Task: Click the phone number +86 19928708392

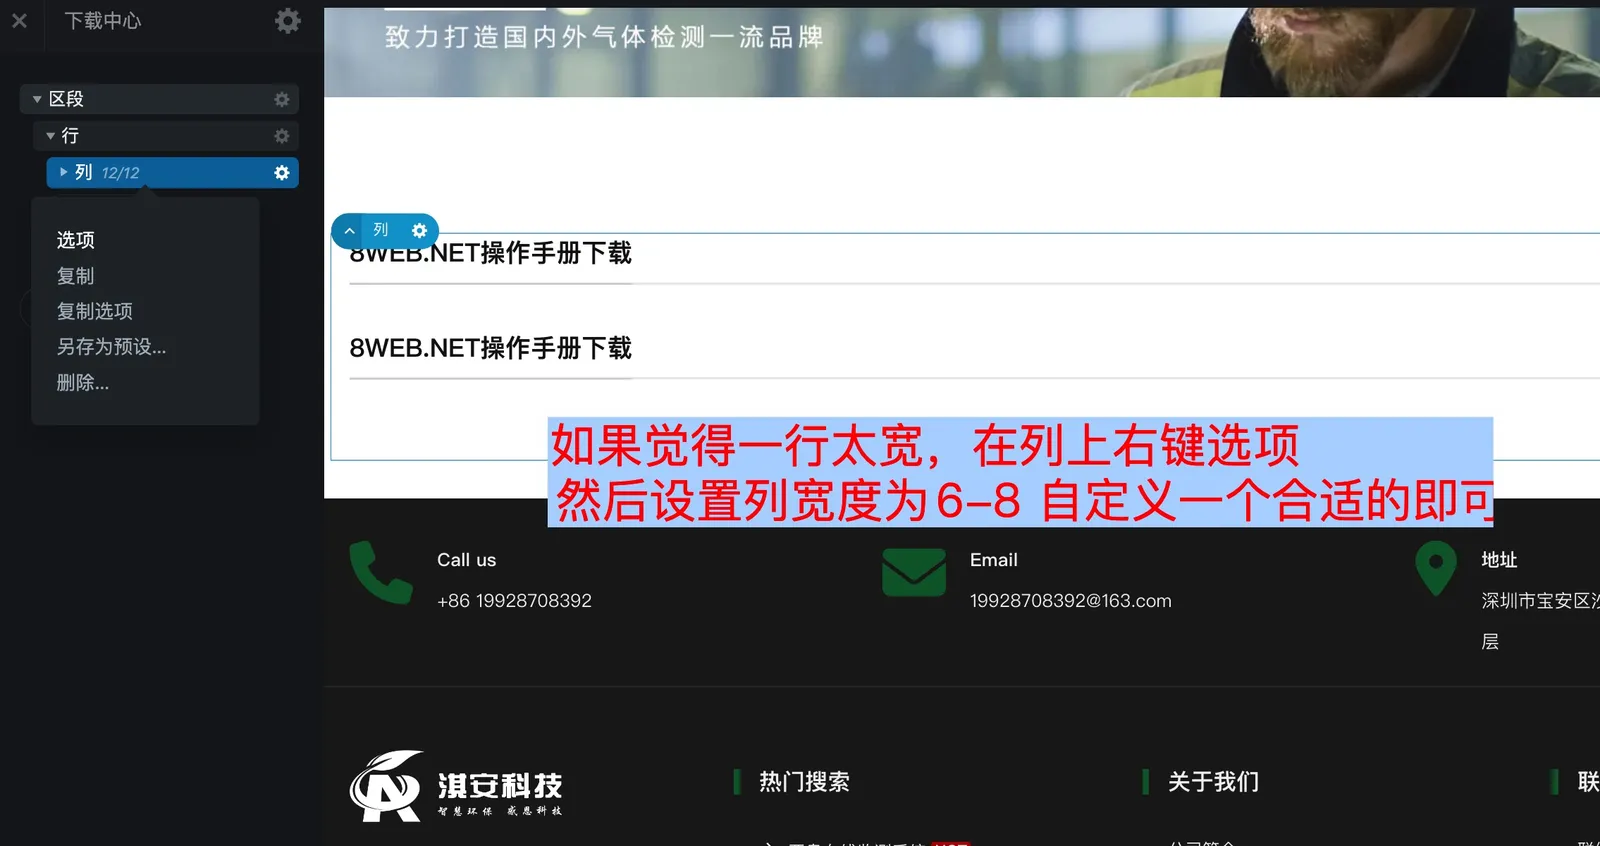Action: (514, 601)
